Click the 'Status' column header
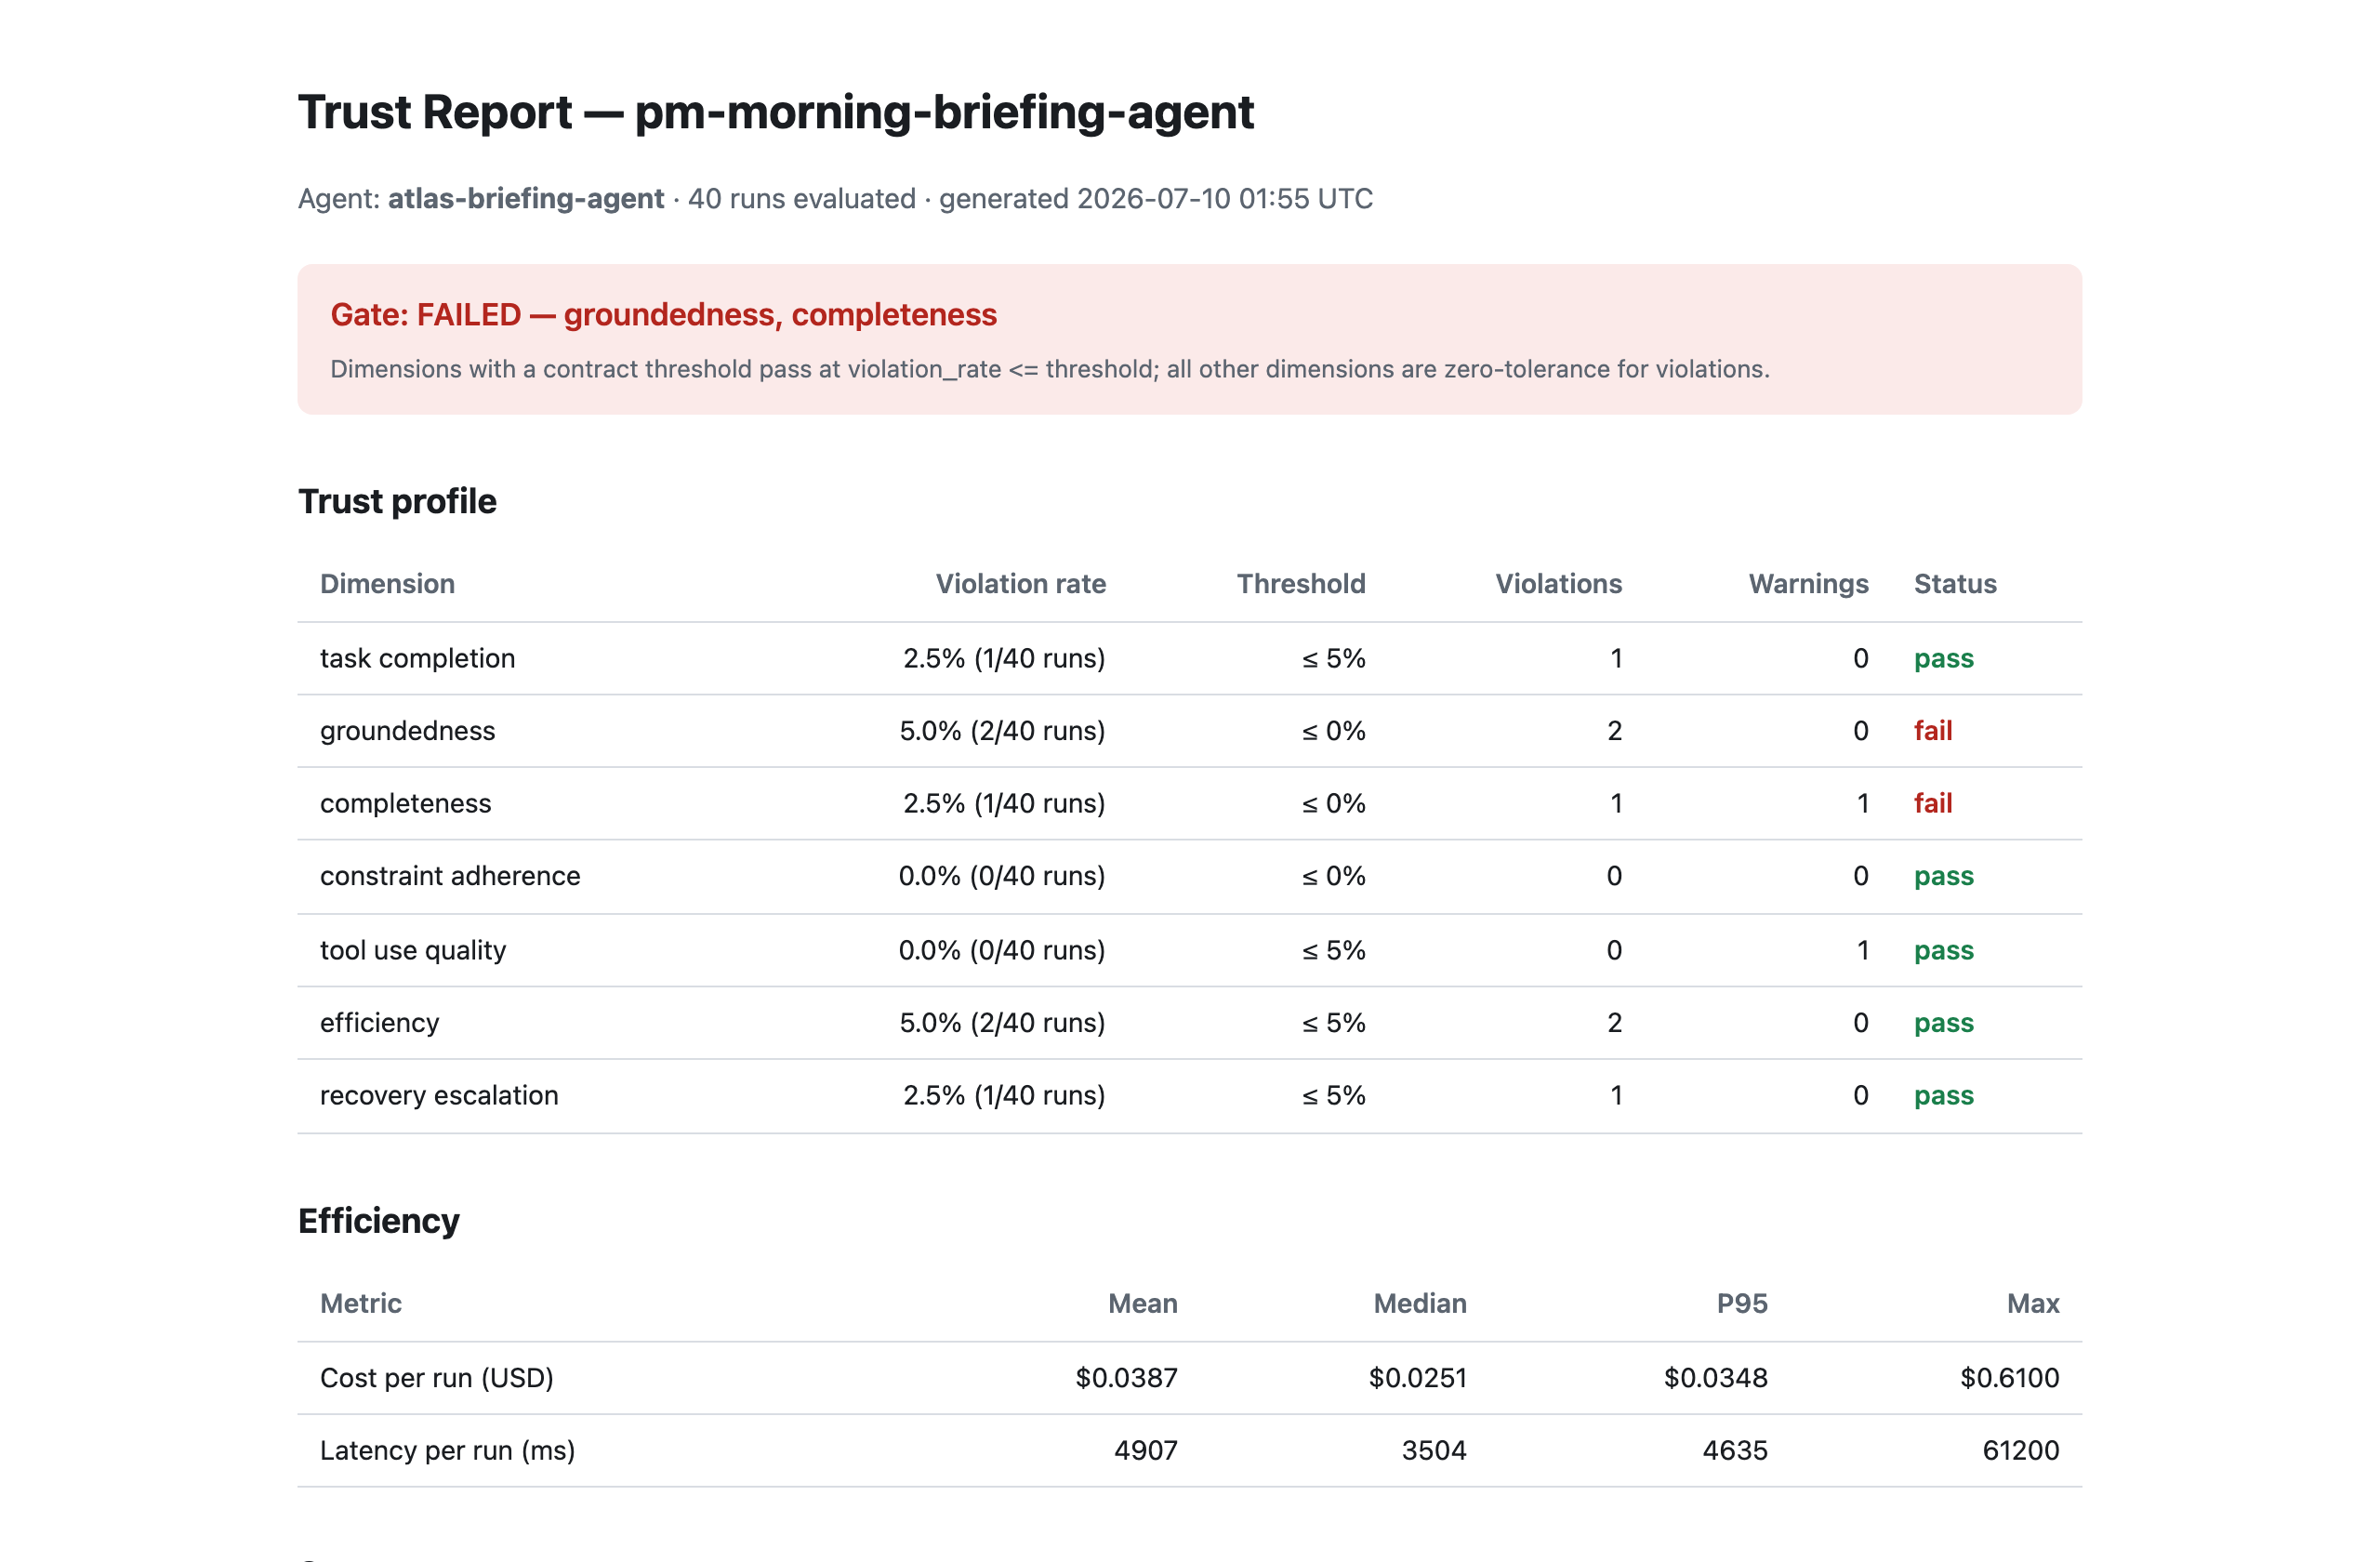The image size is (2380, 1562). (1955, 583)
